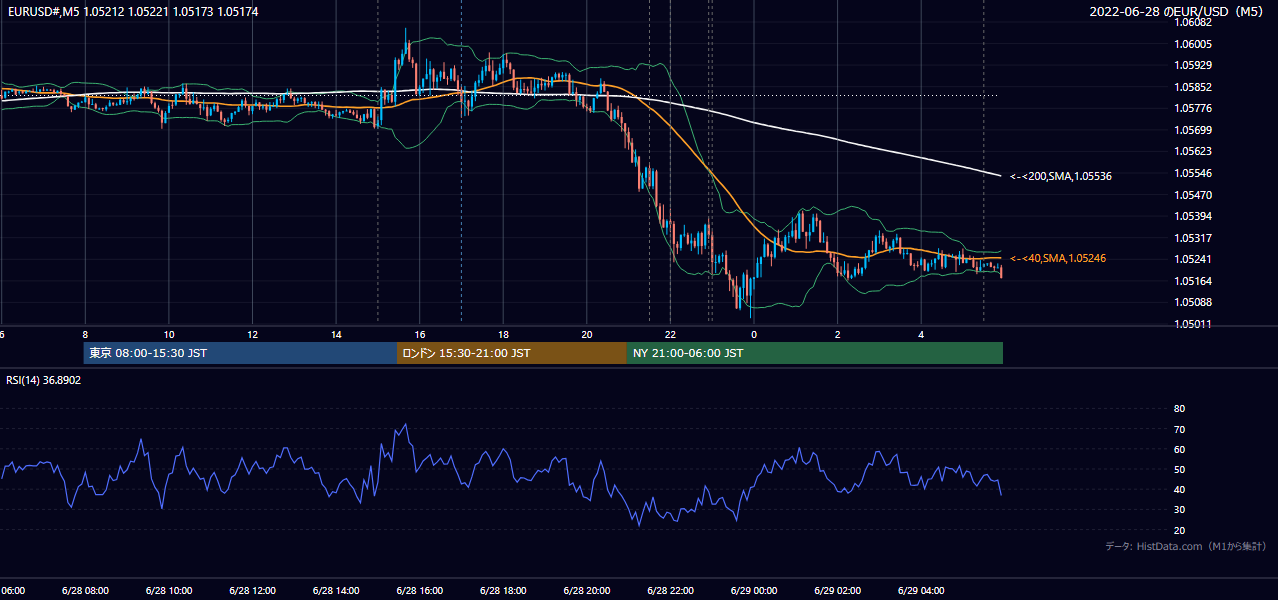
Task: Click price axis value 1.05776
Action: tap(1195, 108)
